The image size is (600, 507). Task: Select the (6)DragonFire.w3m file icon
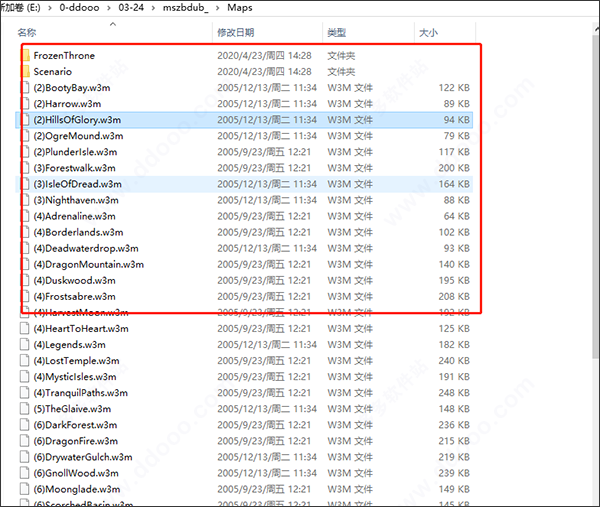(x=25, y=441)
